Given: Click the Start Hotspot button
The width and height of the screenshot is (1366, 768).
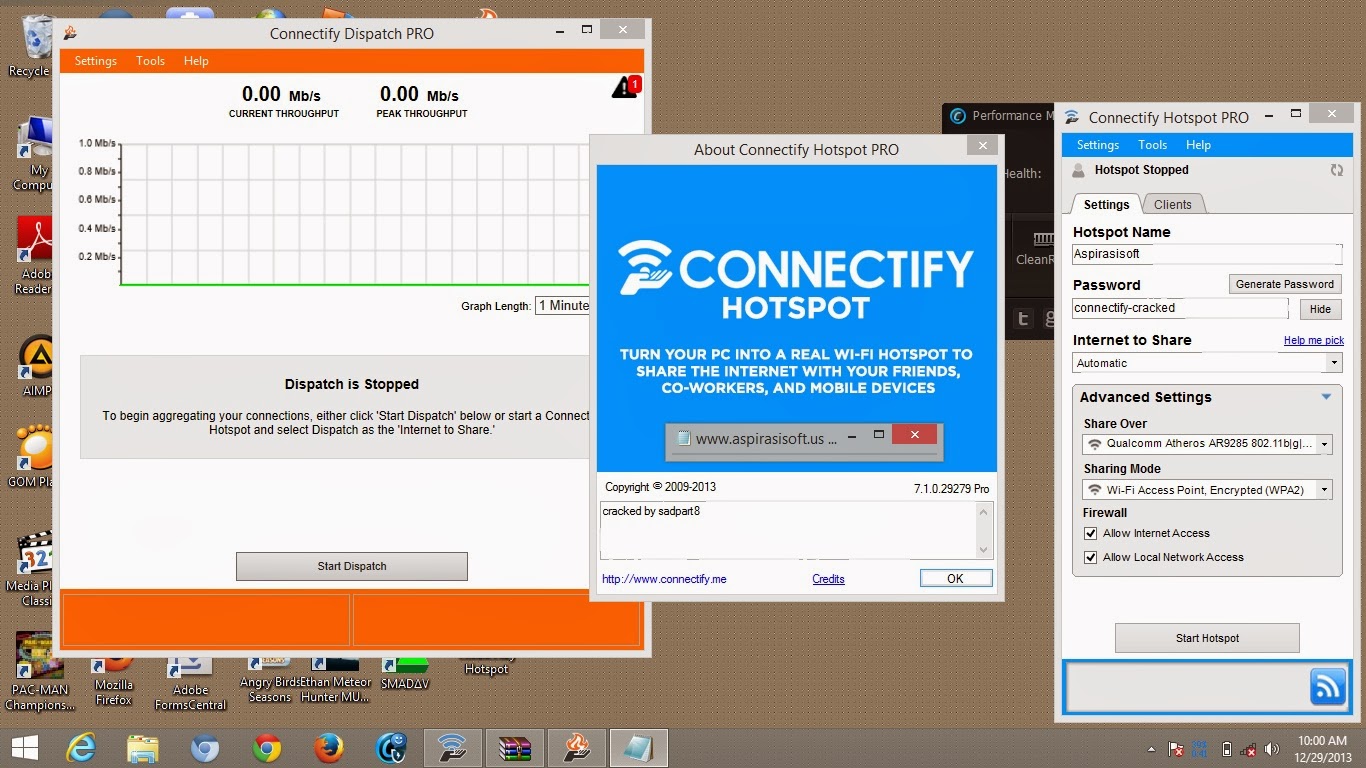Looking at the screenshot, I should (1207, 638).
